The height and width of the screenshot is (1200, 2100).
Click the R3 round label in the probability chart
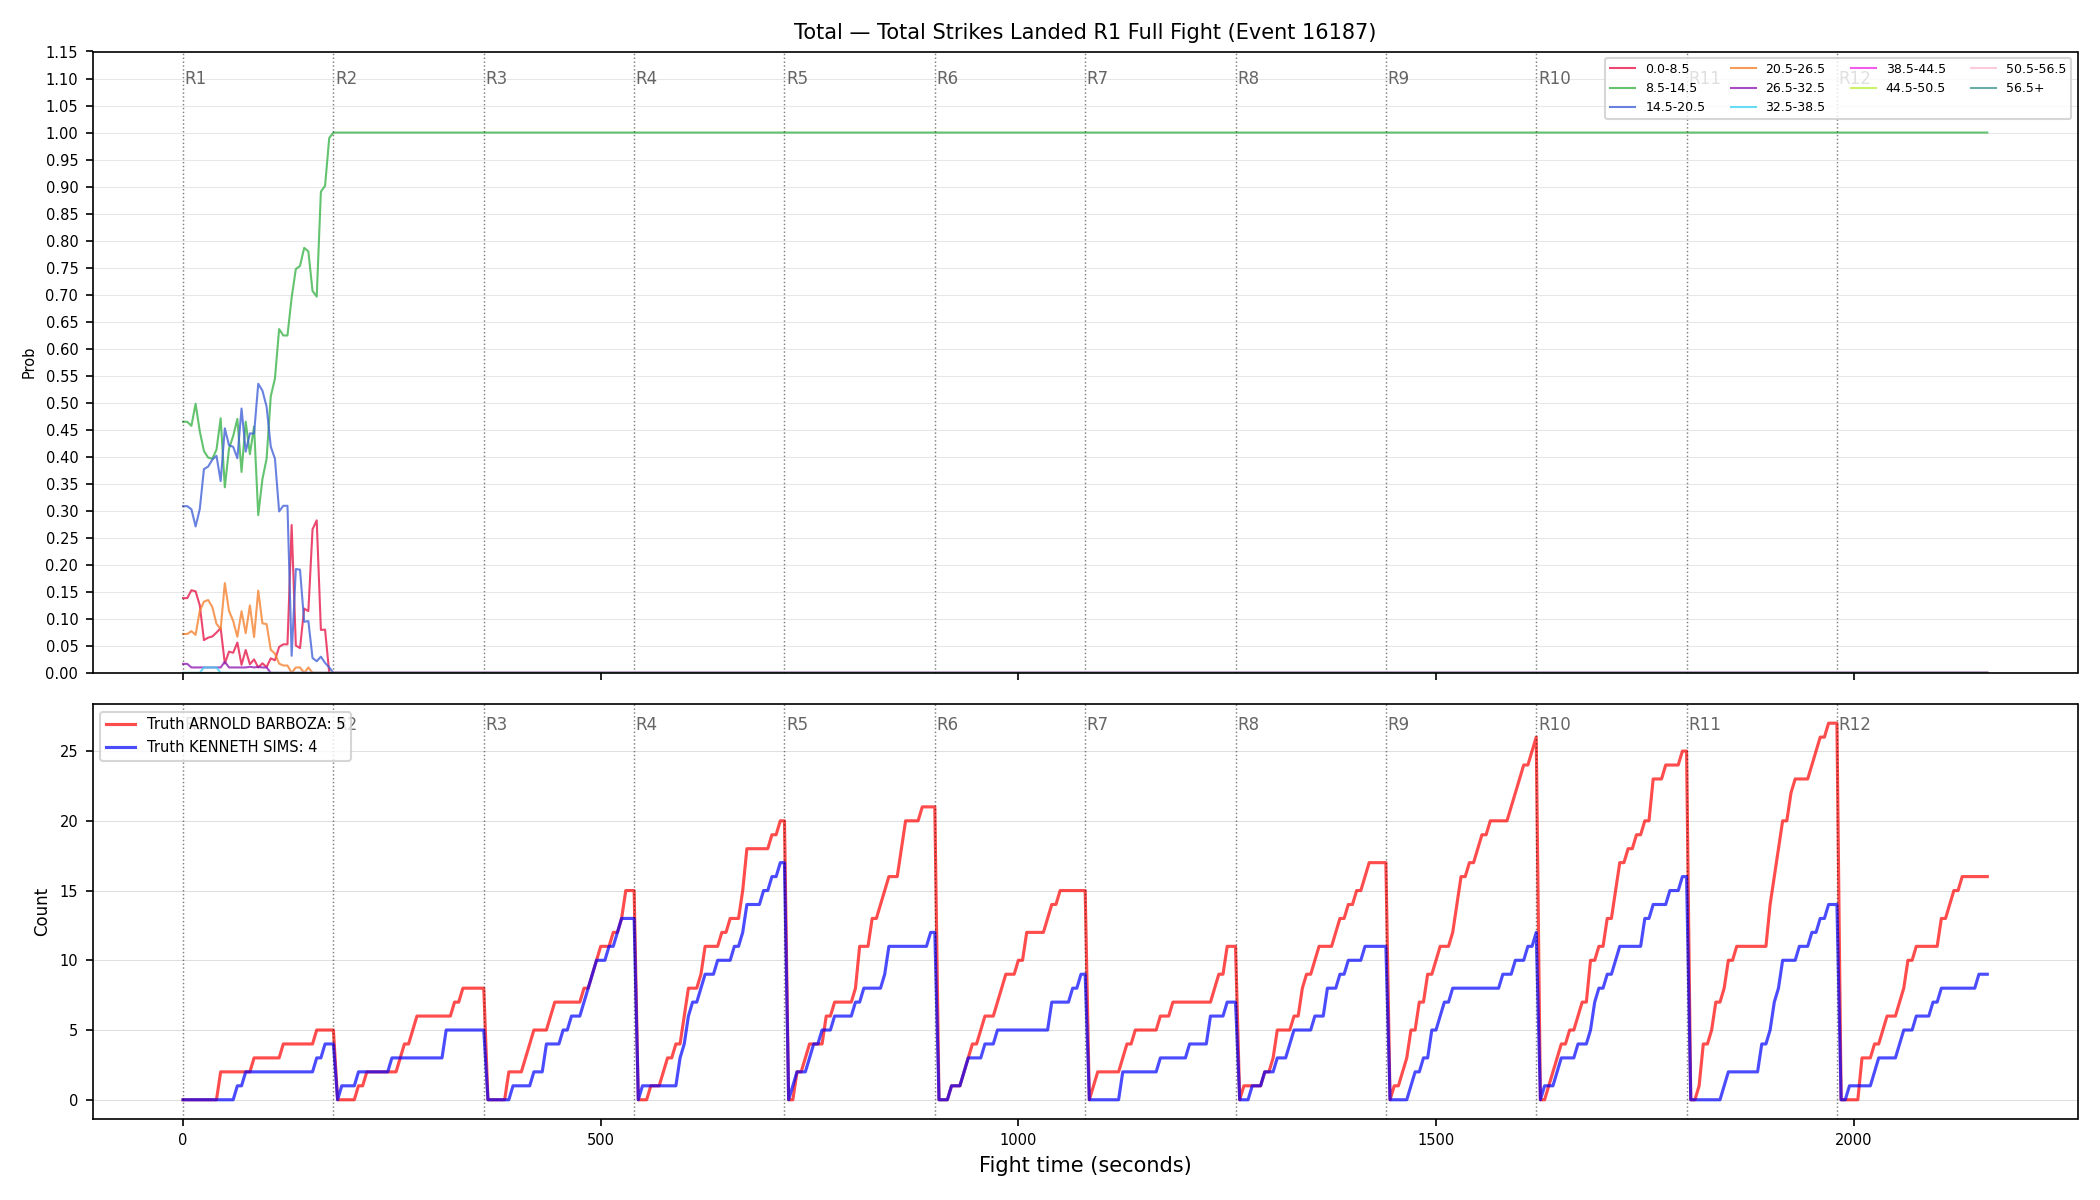pyautogui.click(x=496, y=78)
